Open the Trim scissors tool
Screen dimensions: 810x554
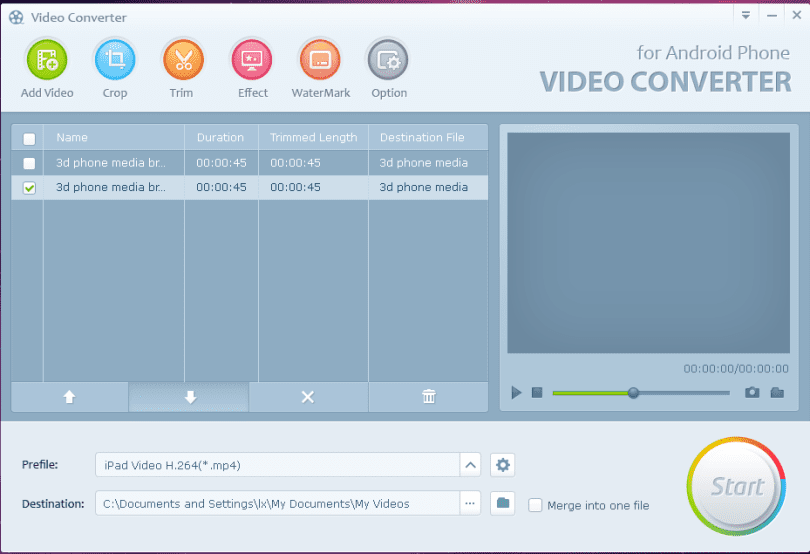183,60
